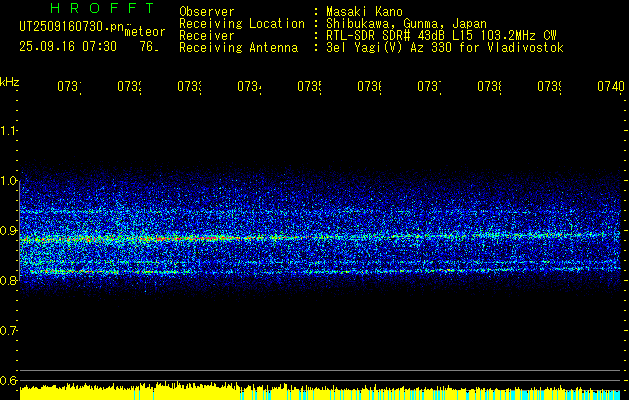Click the 1.1 frequency axis label
The width and height of the screenshot is (629, 400).
tap(8, 130)
